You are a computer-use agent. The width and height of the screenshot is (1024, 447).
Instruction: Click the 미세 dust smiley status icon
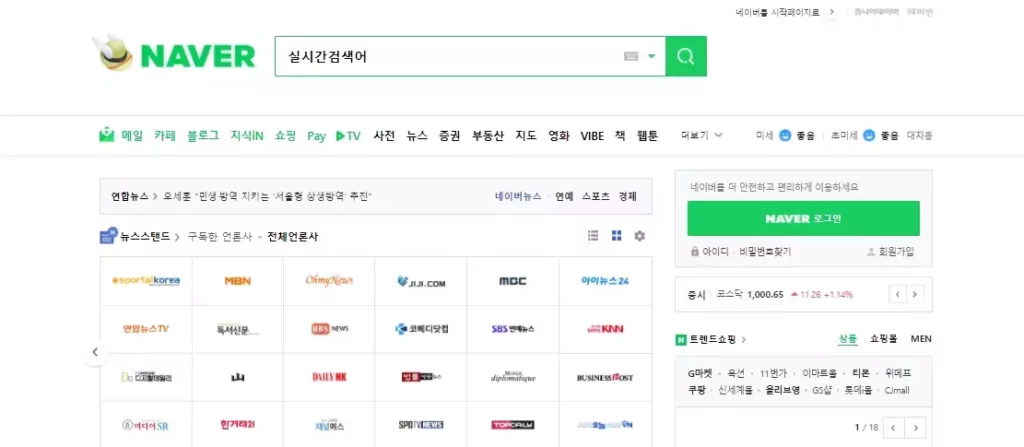pos(785,135)
